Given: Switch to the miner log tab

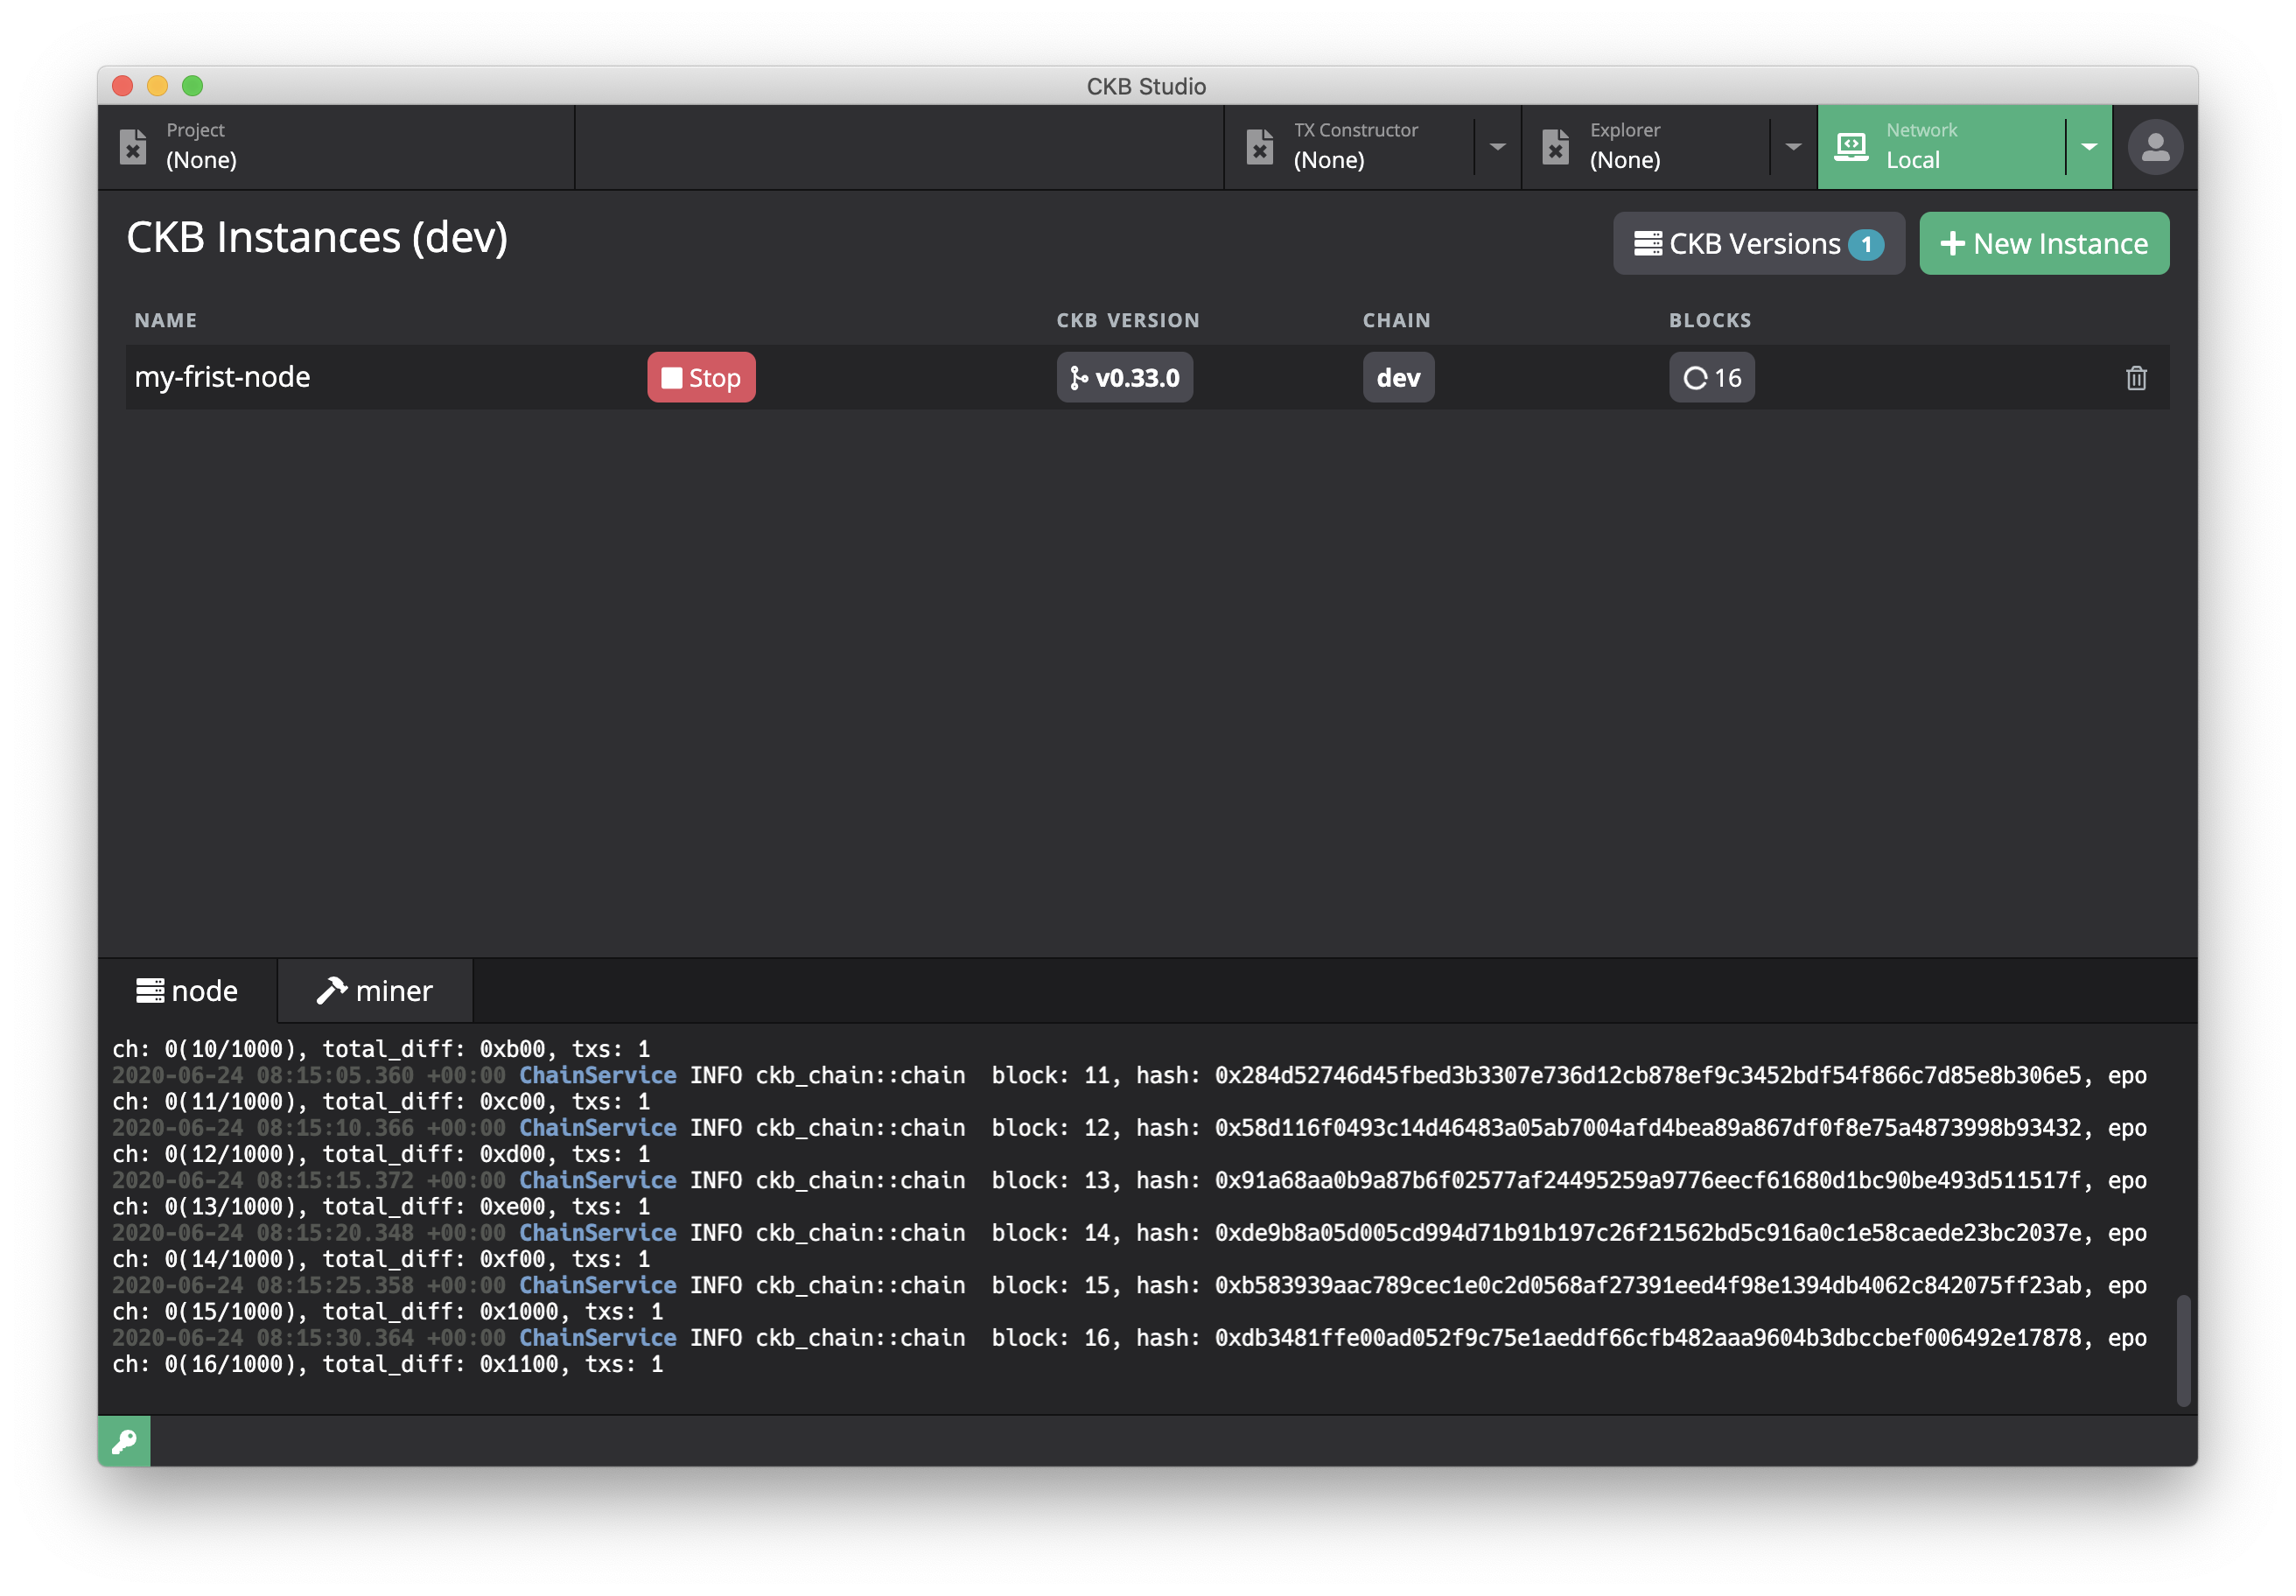Looking at the screenshot, I should pos(375,991).
